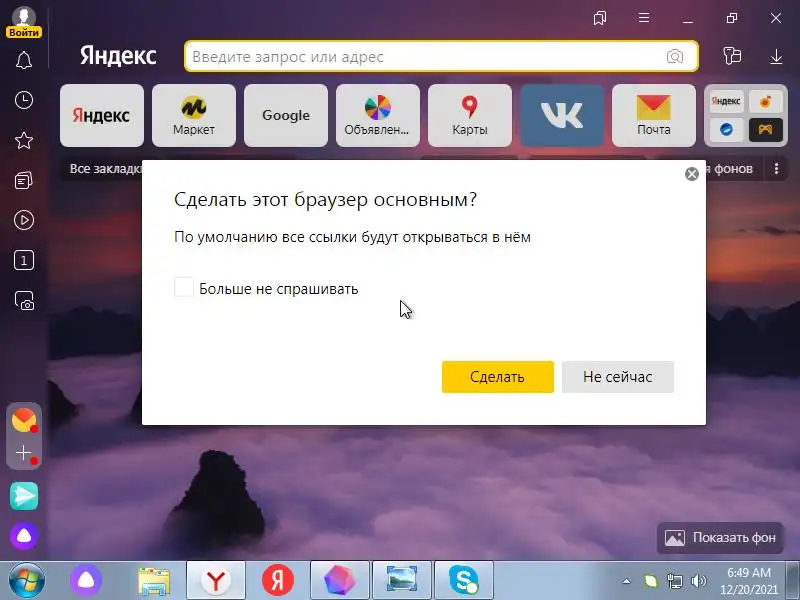Click the purple gem taskbar icon
The width and height of the screenshot is (800, 600).
tap(340, 580)
